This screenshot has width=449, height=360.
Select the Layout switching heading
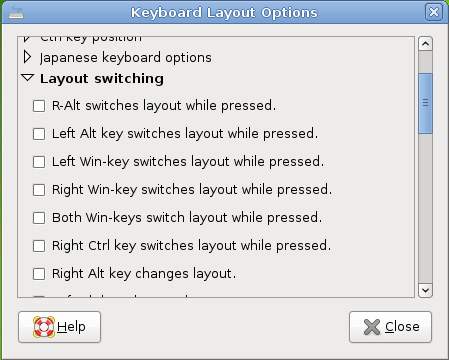102,79
